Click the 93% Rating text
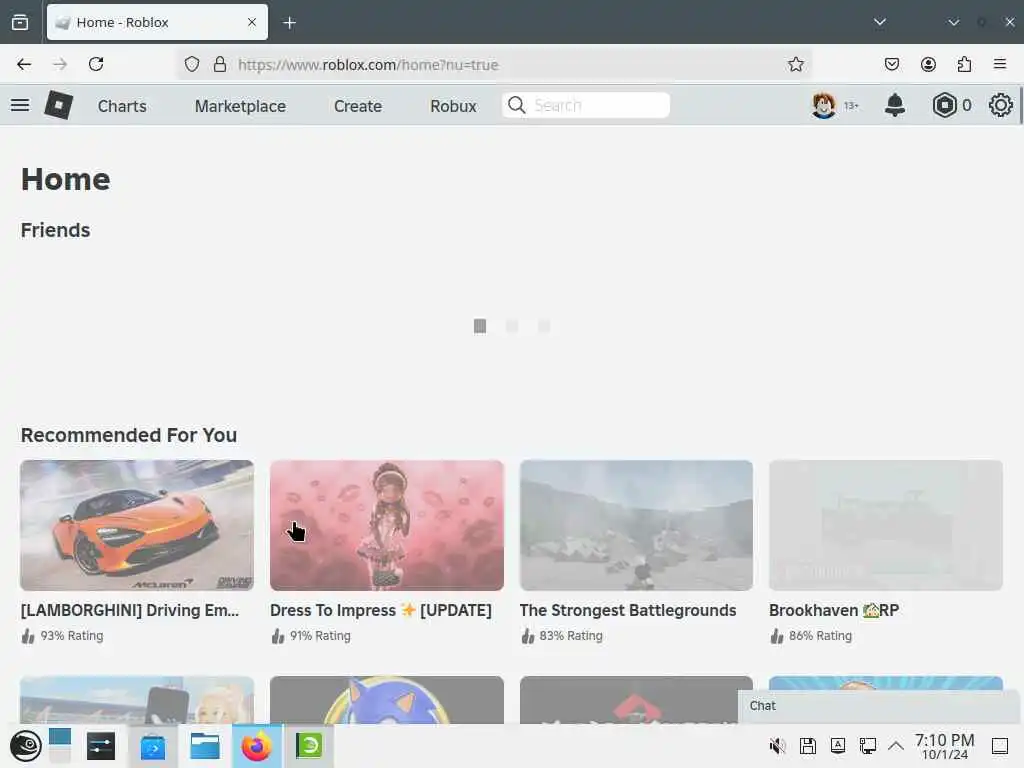Screen dimensions: 1024x768 tap(72, 635)
